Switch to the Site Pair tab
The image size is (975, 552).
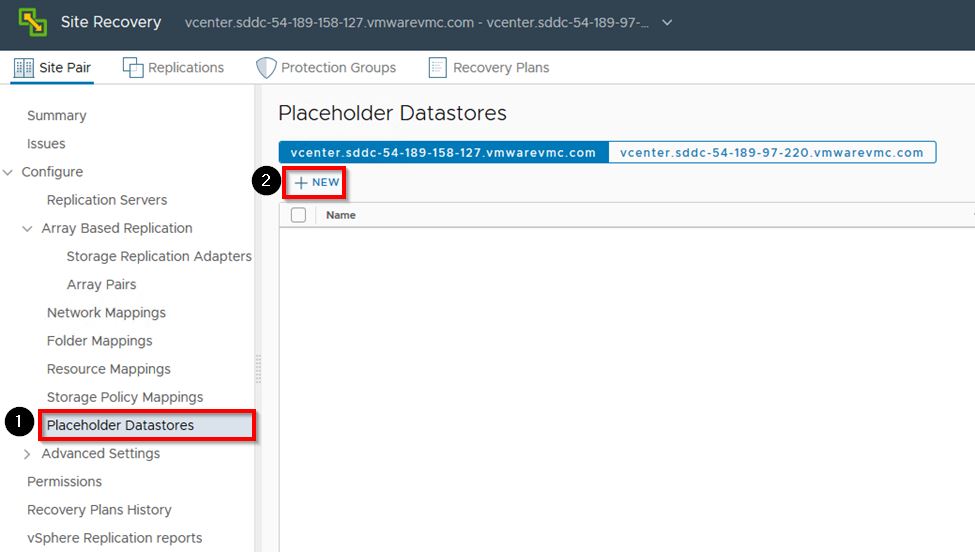(x=52, y=68)
